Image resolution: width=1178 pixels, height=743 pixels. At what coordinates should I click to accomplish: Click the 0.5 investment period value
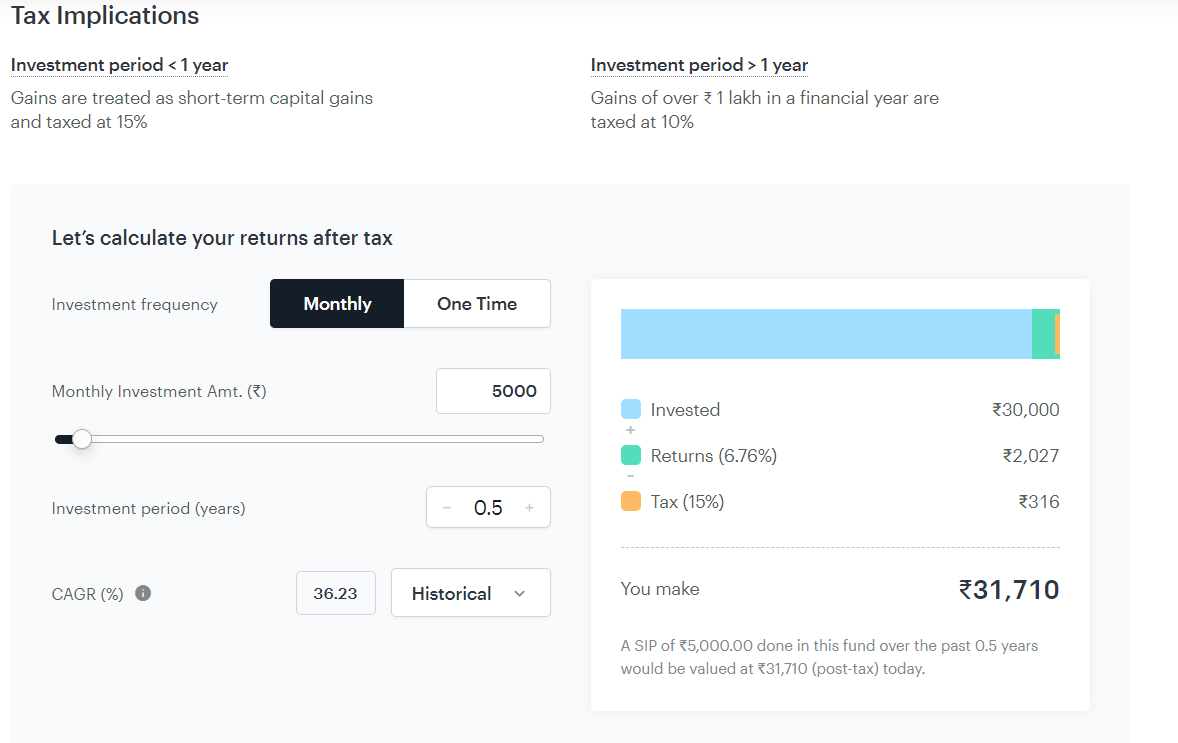488,508
